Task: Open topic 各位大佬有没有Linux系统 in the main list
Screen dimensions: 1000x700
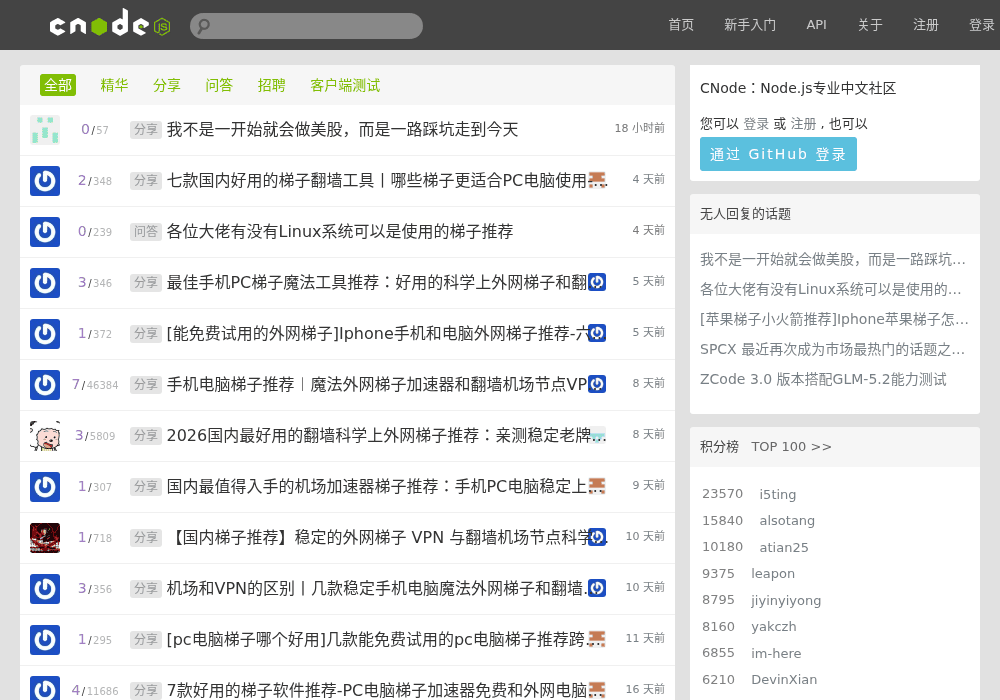Action: pos(339,231)
